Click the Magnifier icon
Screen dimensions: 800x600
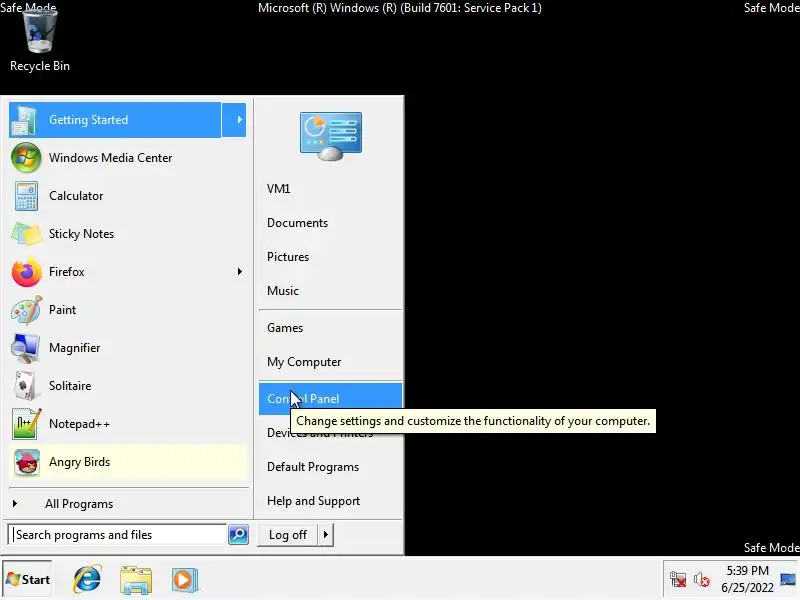point(25,348)
